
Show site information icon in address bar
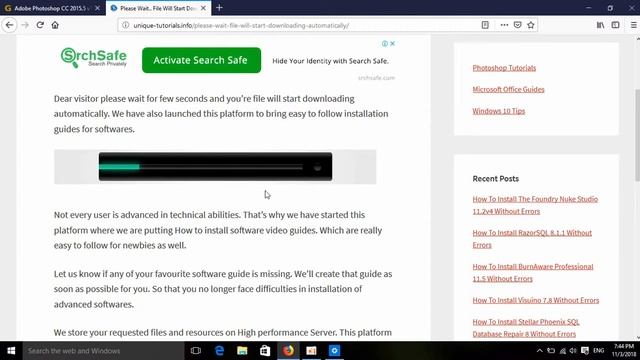(x=126, y=25)
